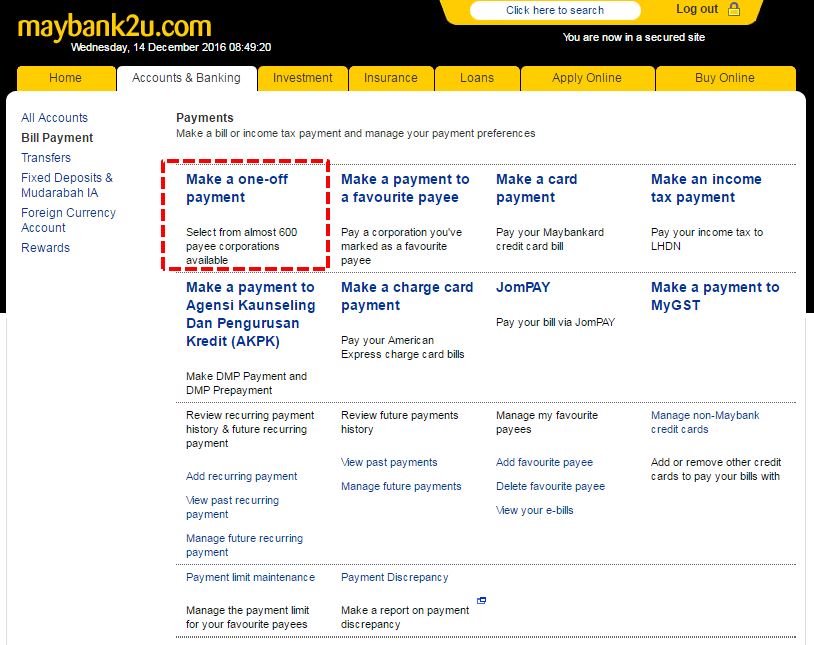Open the popup icon next to Payment Discrepancy
The image size is (814, 645).
[x=482, y=600]
